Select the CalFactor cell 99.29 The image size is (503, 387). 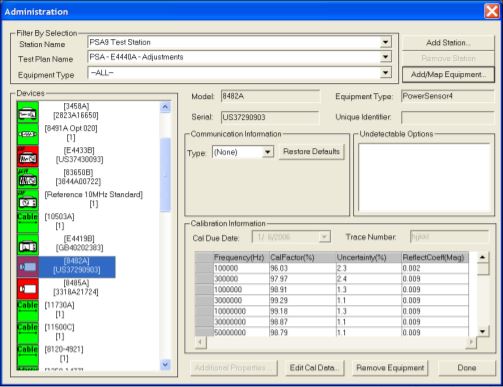pos(302,300)
